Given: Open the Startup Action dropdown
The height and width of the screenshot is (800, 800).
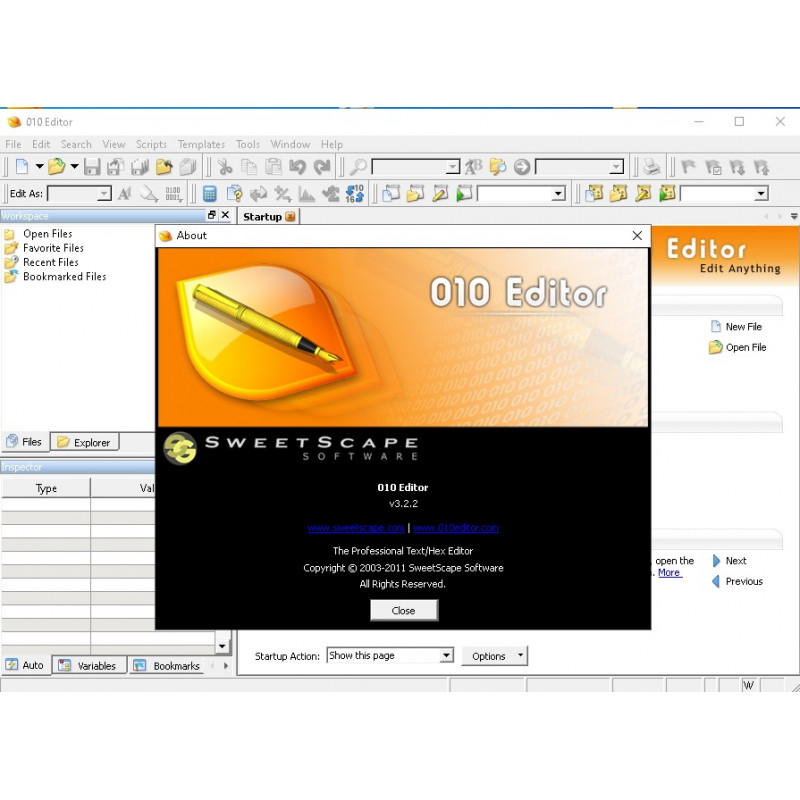Looking at the screenshot, I should pos(448,655).
